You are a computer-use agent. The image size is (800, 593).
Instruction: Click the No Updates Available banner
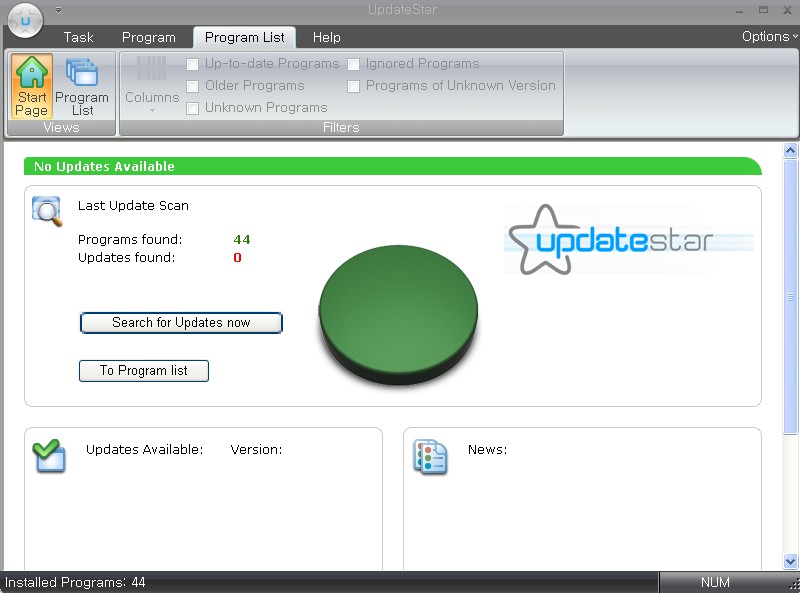click(x=393, y=166)
